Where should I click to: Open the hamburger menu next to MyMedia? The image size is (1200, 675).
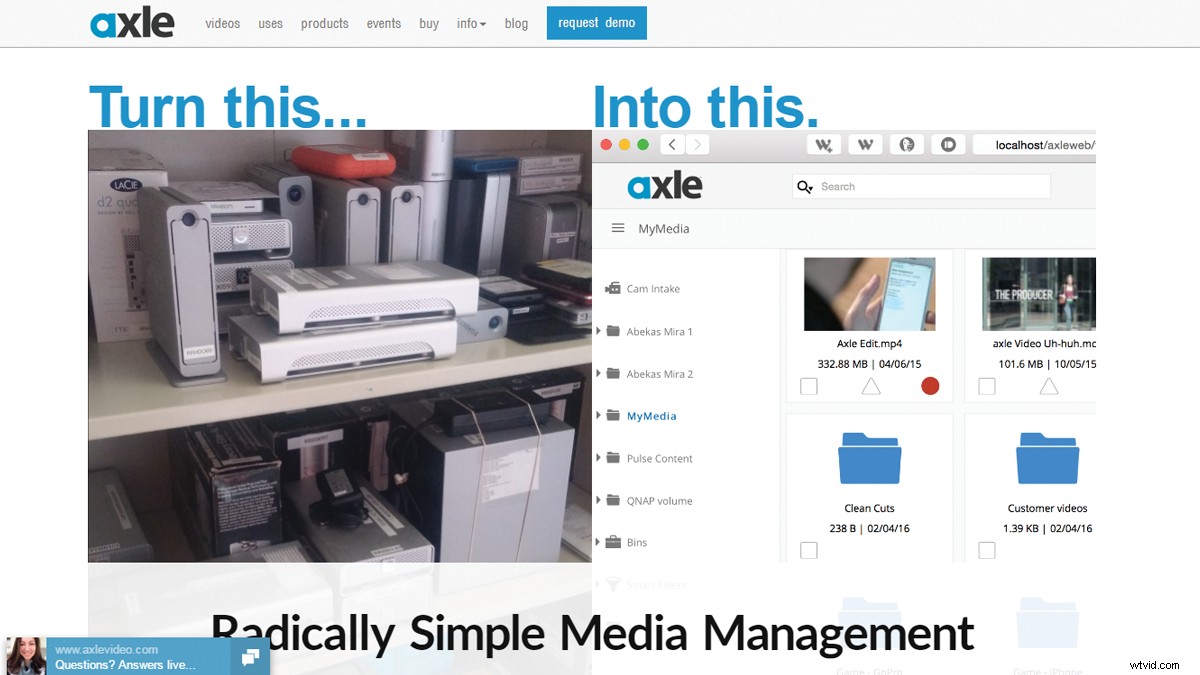(x=618, y=227)
